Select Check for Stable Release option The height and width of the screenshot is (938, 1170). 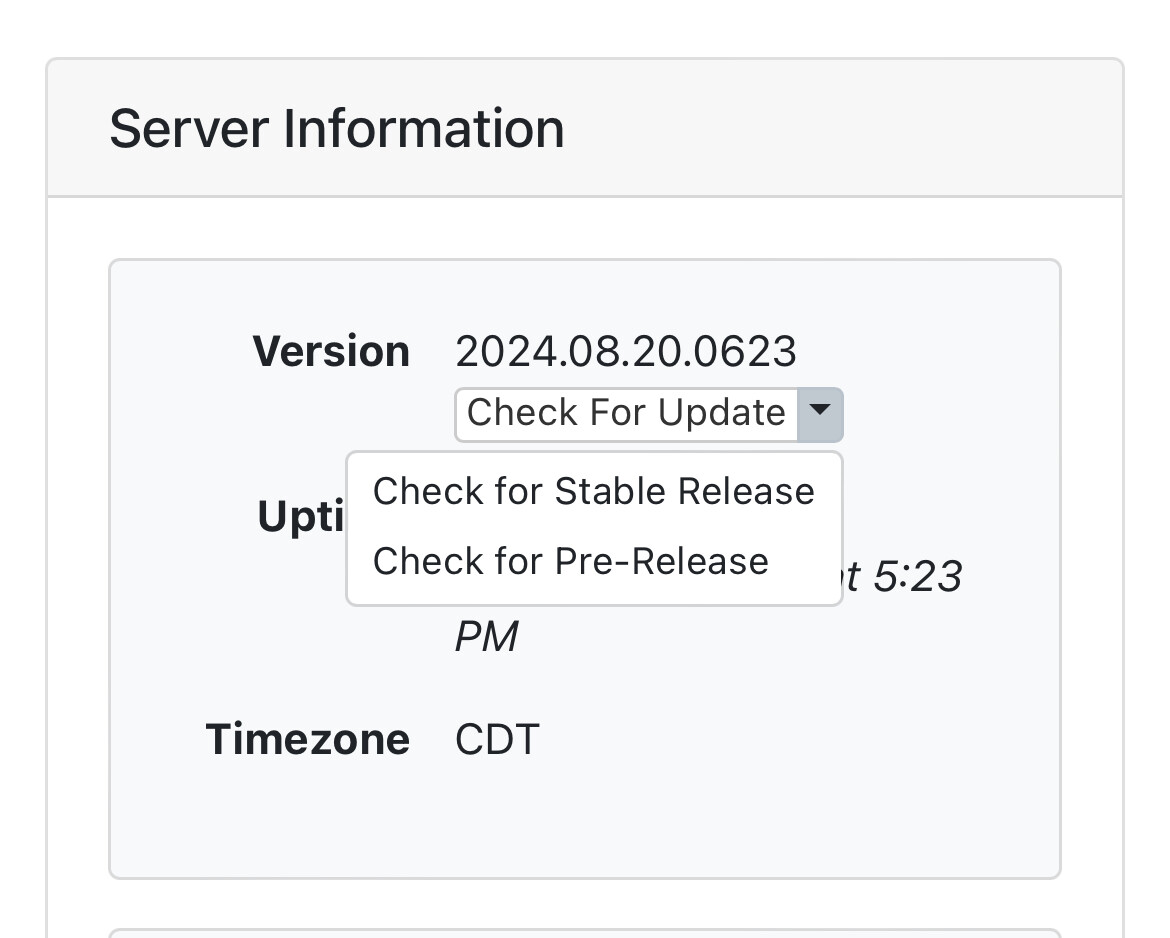click(593, 492)
